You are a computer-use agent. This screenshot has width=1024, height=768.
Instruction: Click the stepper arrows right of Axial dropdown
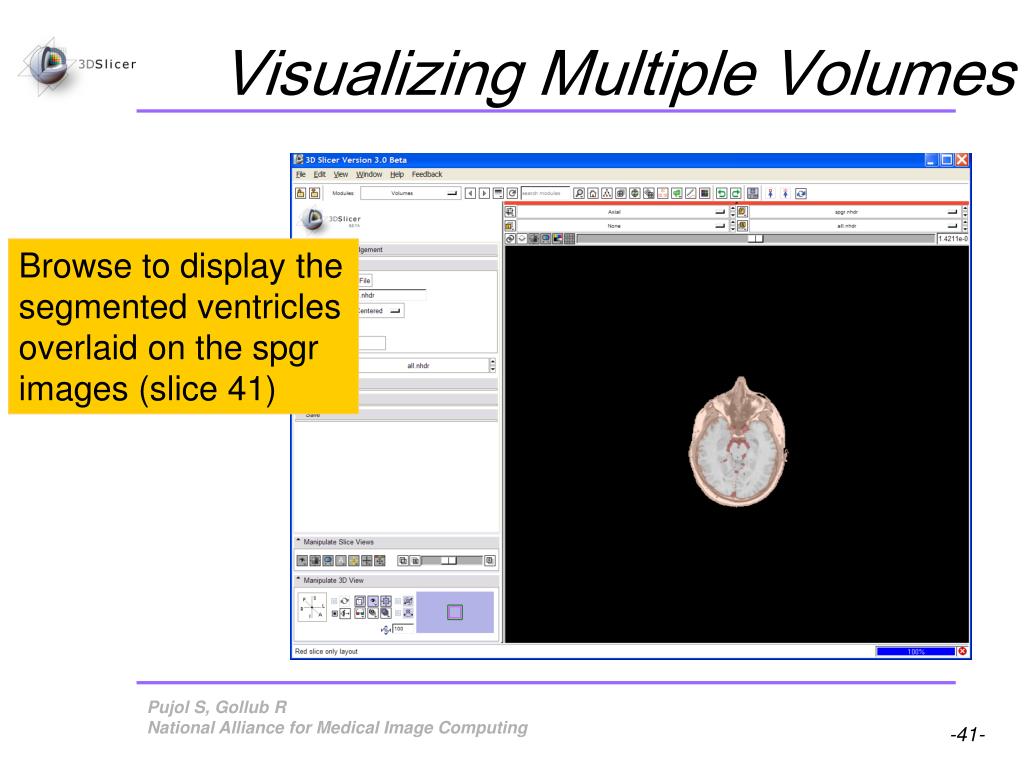point(732,212)
